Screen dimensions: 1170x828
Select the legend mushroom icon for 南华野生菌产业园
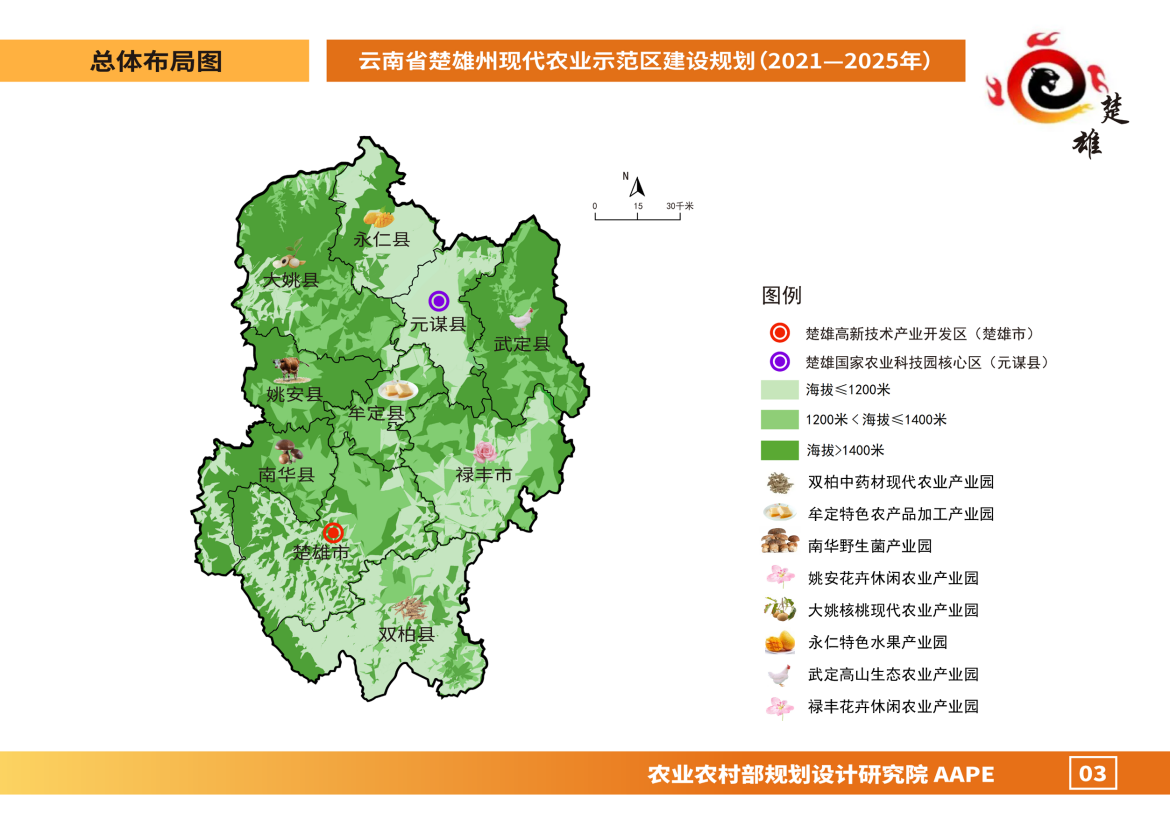[x=779, y=545]
